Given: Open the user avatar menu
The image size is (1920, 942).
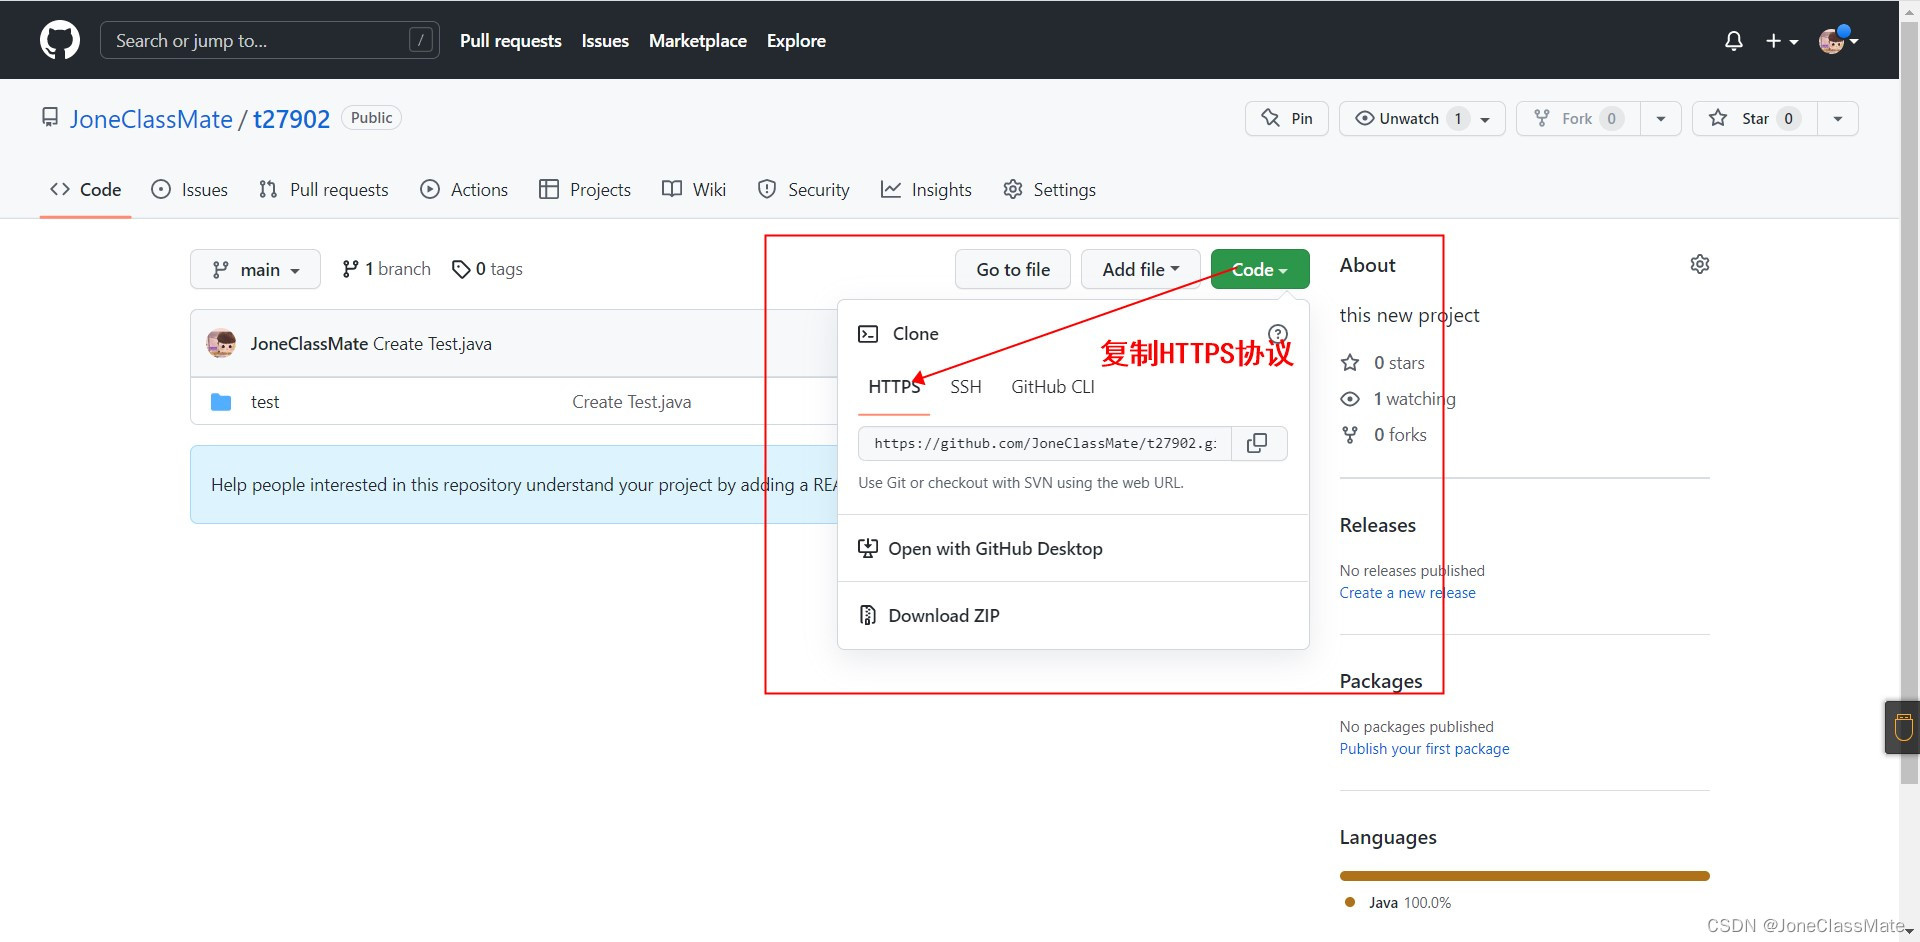Looking at the screenshot, I should (x=1838, y=41).
